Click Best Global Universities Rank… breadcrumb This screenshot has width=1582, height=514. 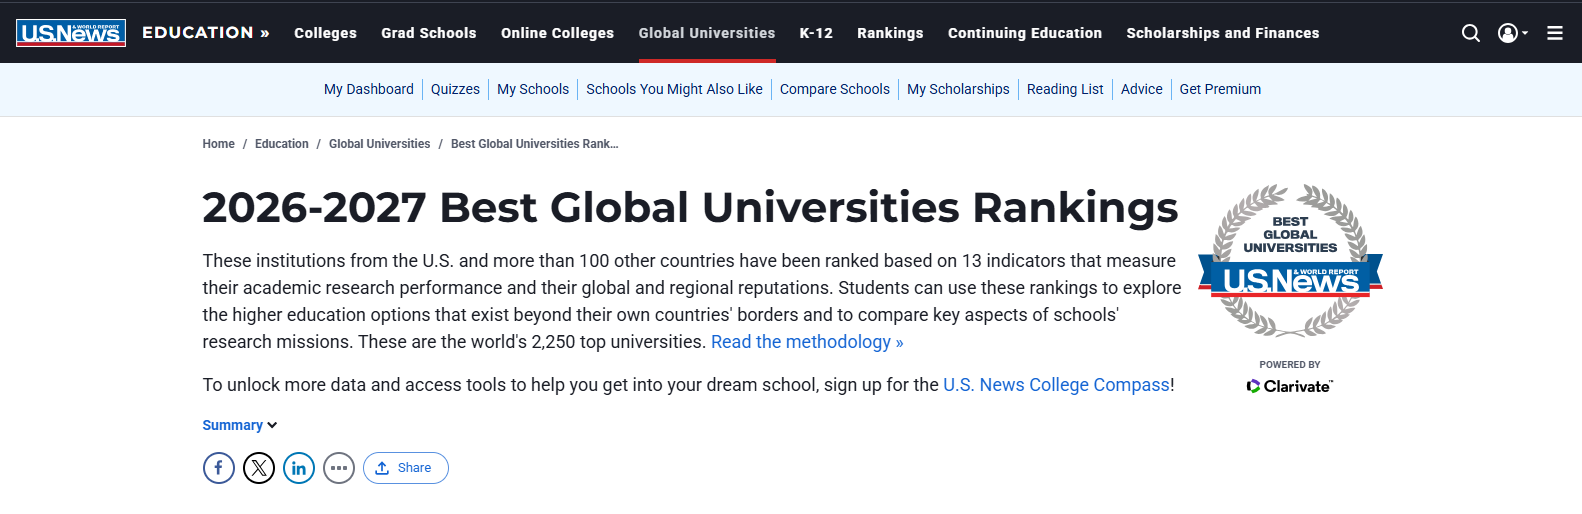click(x=535, y=144)
